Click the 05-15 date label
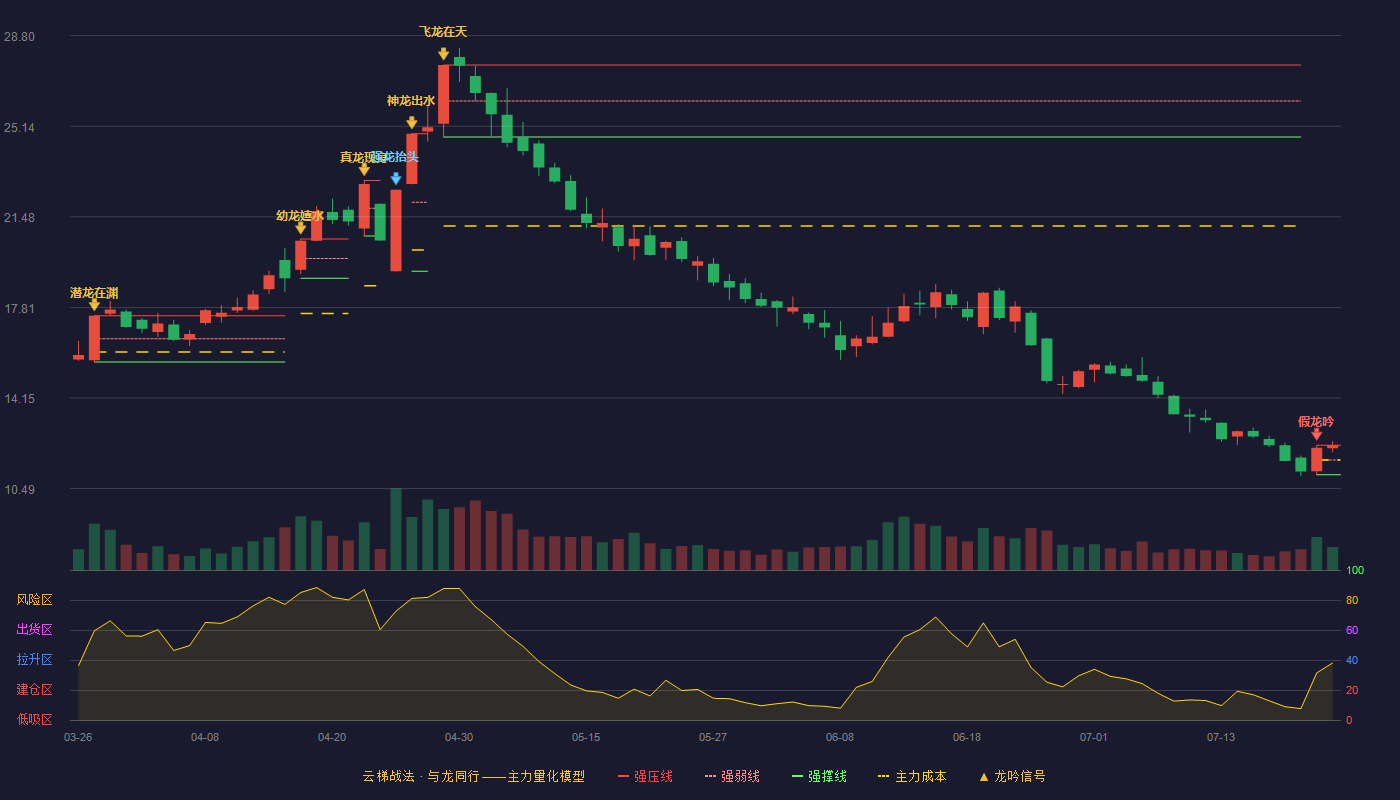Viewport: 1400px width, 800px height. tap(586, 737)
